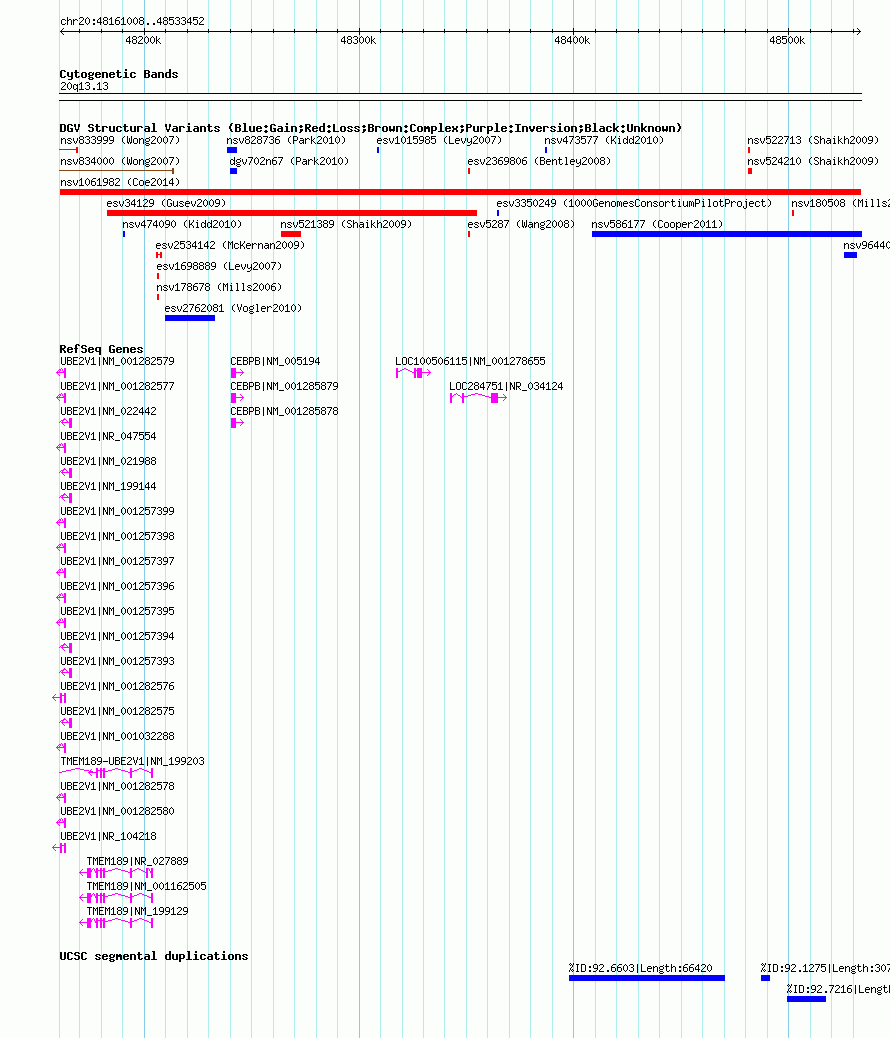Select the Cytogenetic Bands track title
The image size is (890, 1038).
pos(119,74)
